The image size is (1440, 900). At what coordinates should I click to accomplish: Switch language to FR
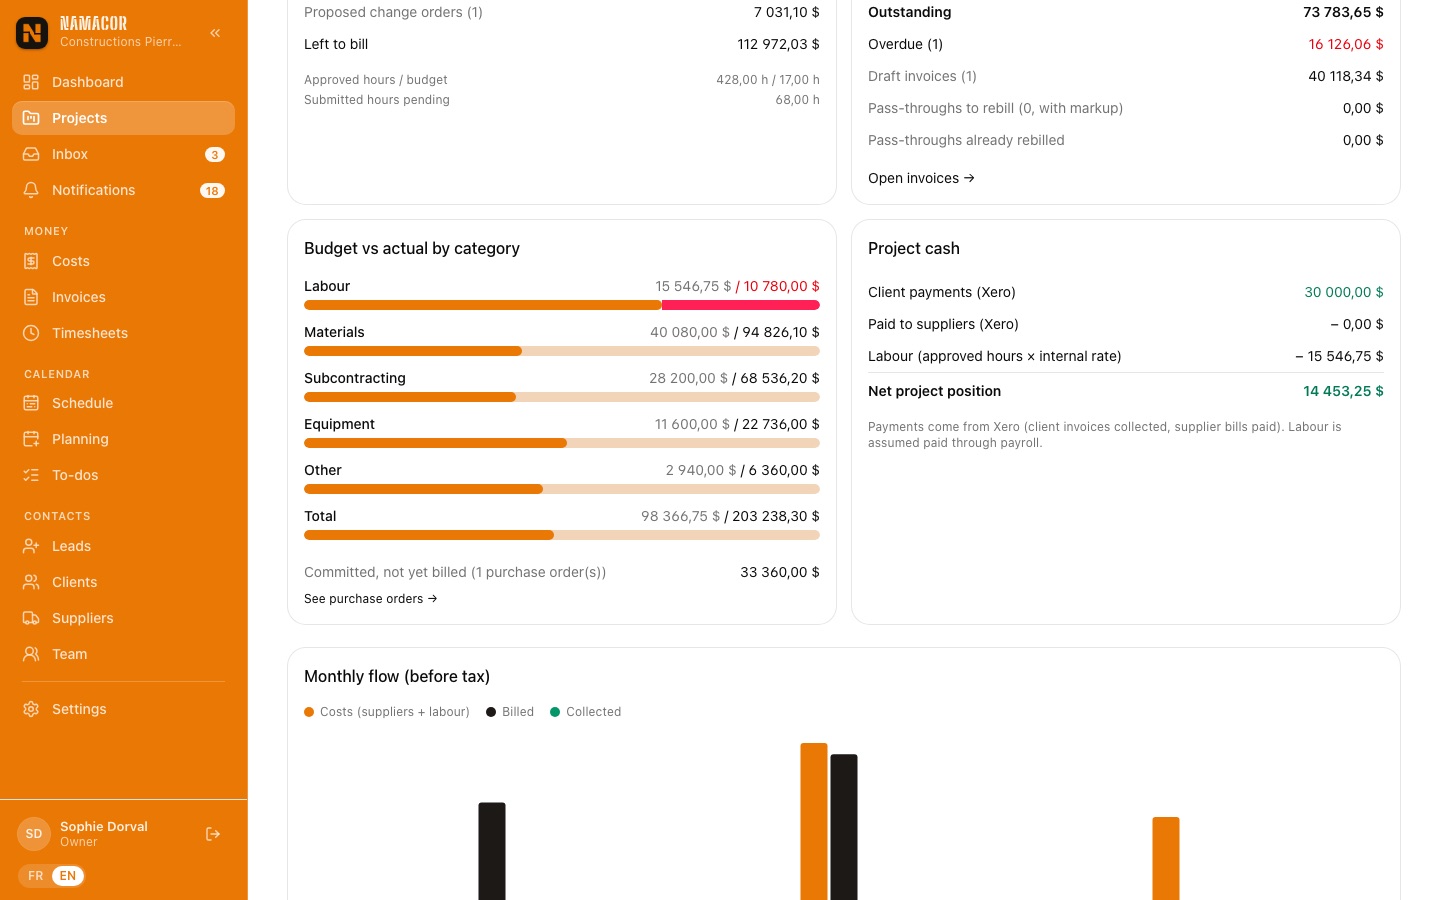point(36,876)
